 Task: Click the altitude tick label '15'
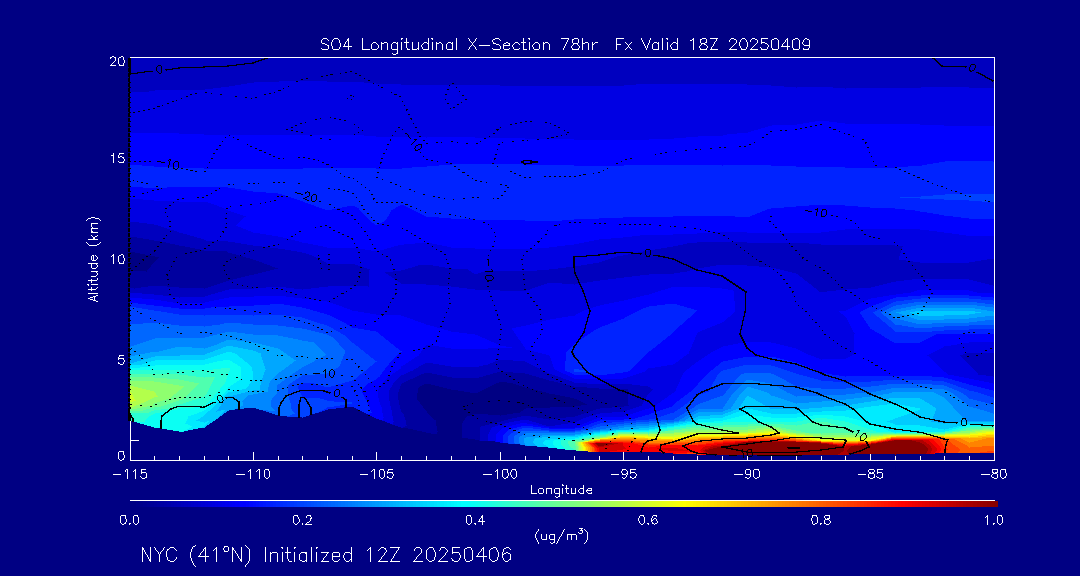[x=118, y=158]
